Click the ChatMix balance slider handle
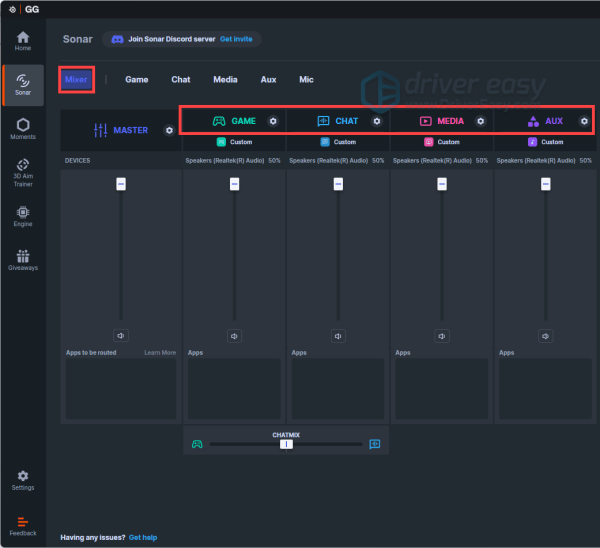The image size is (600, 548). point(286,444)
